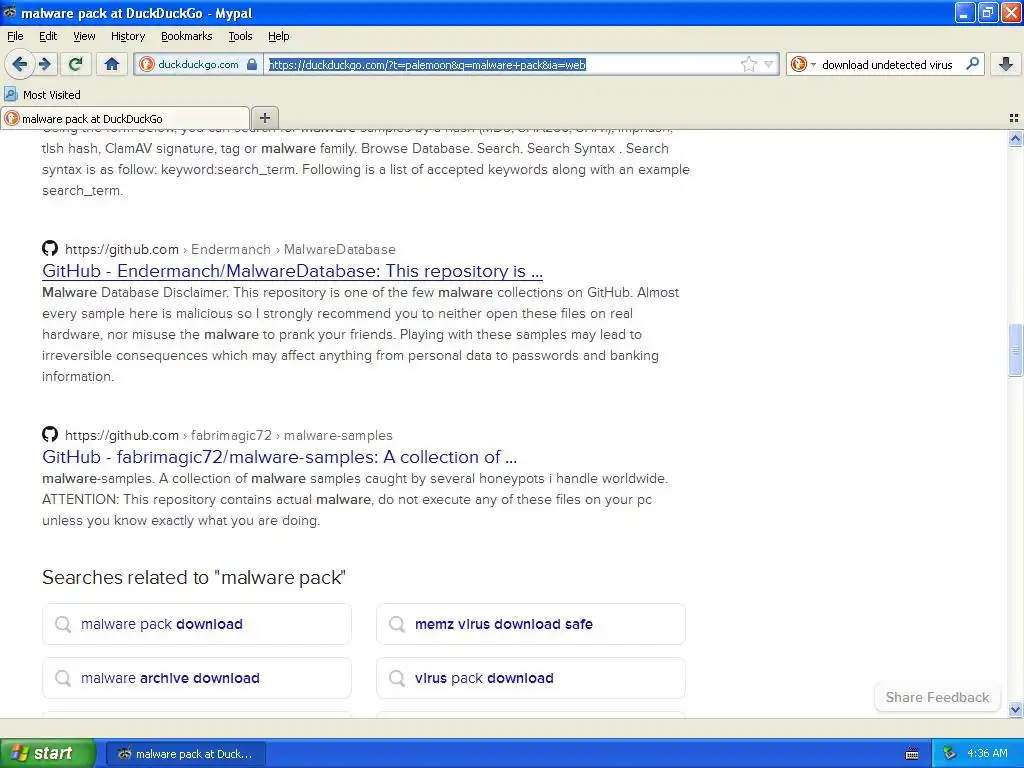
Task: Open the Bookmarks menu
Action: [187, 36]
